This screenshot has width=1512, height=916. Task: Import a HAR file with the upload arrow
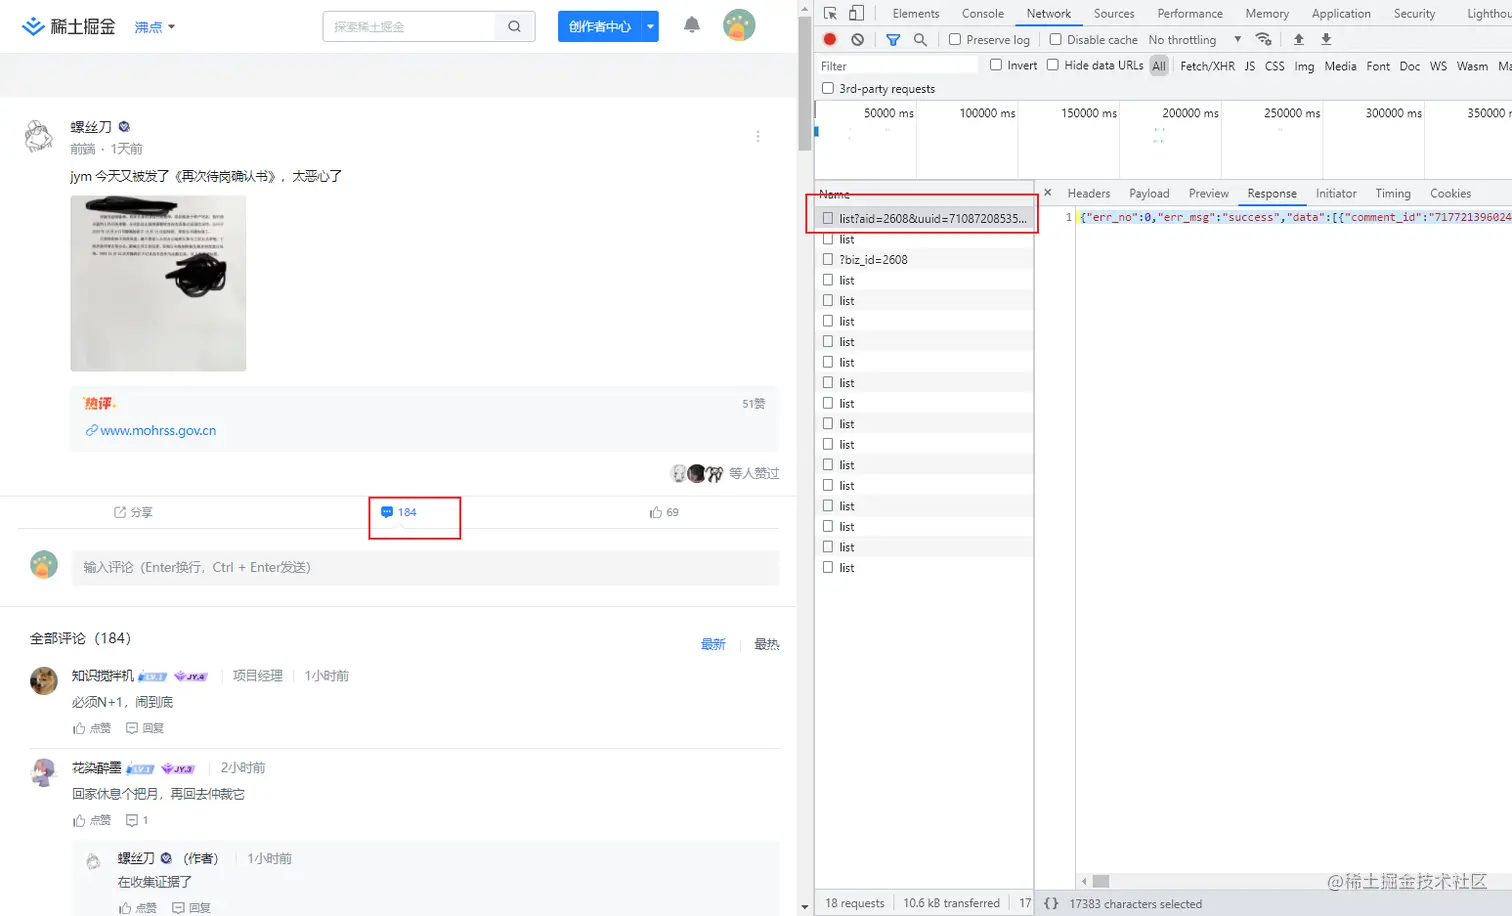(1298, 39)
